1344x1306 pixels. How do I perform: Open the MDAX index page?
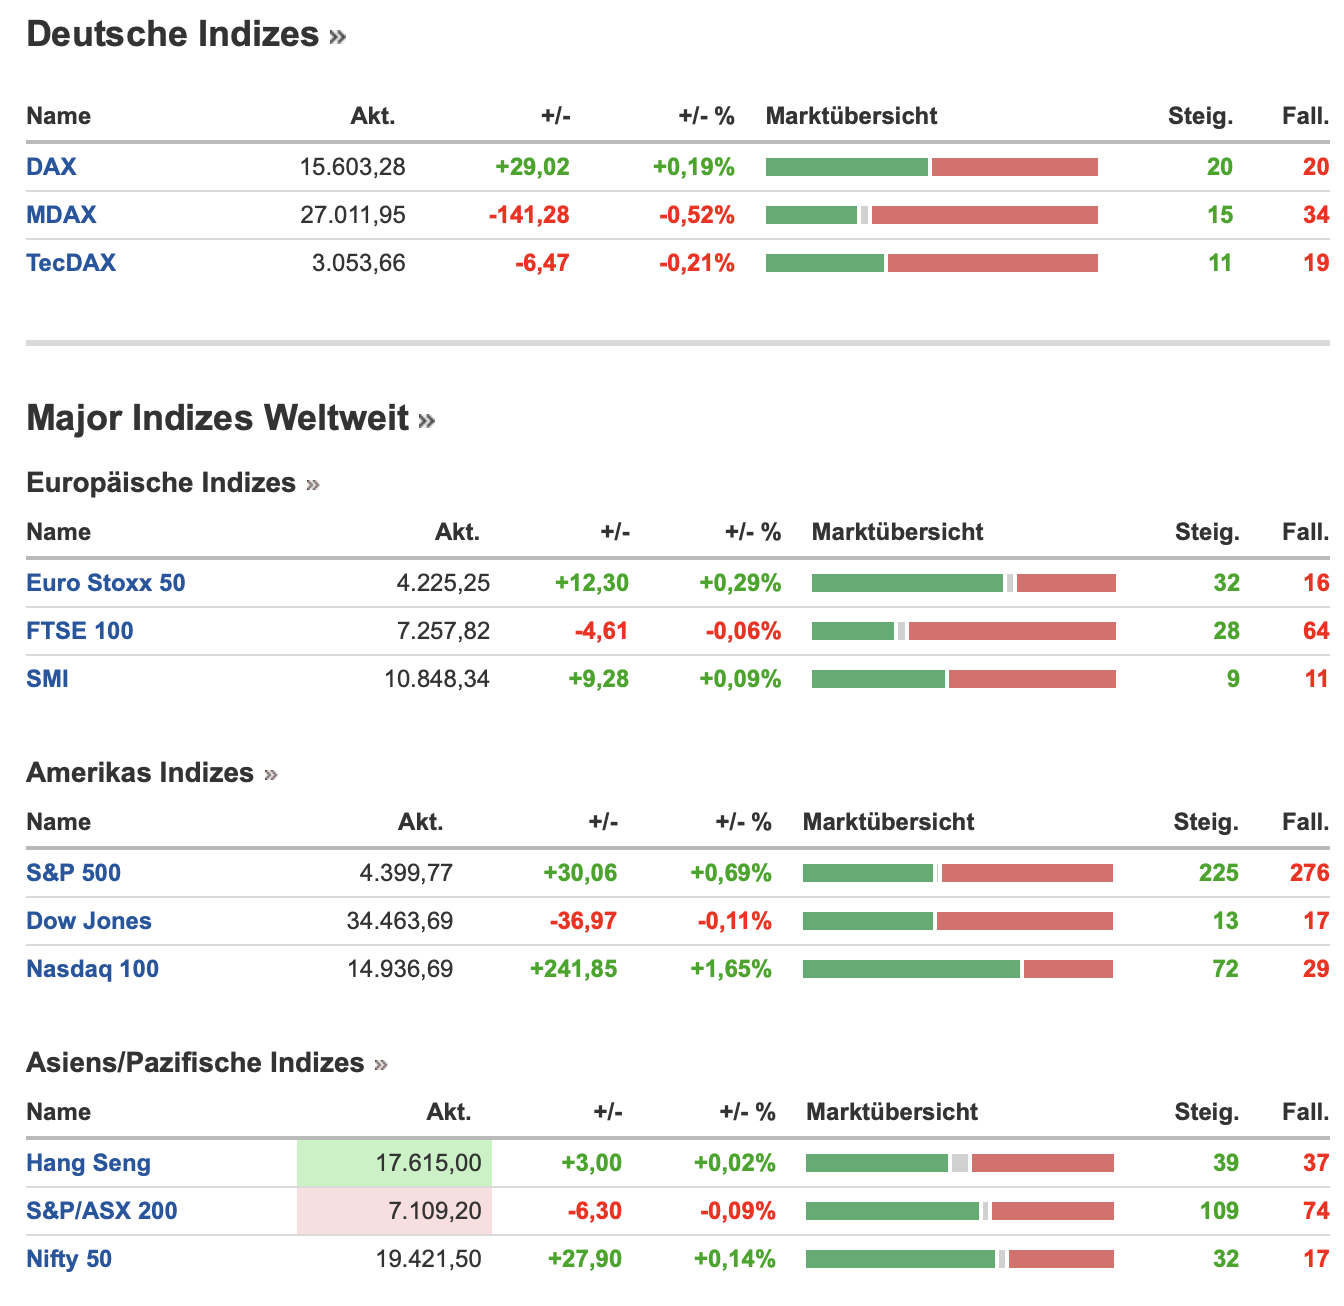coord(61,215)
